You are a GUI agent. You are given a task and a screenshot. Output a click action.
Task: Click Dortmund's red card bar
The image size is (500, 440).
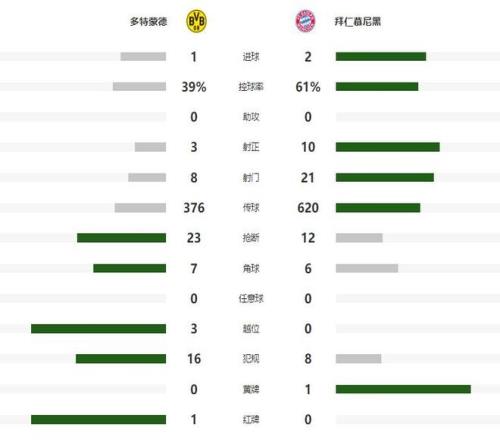coord(99,419)
